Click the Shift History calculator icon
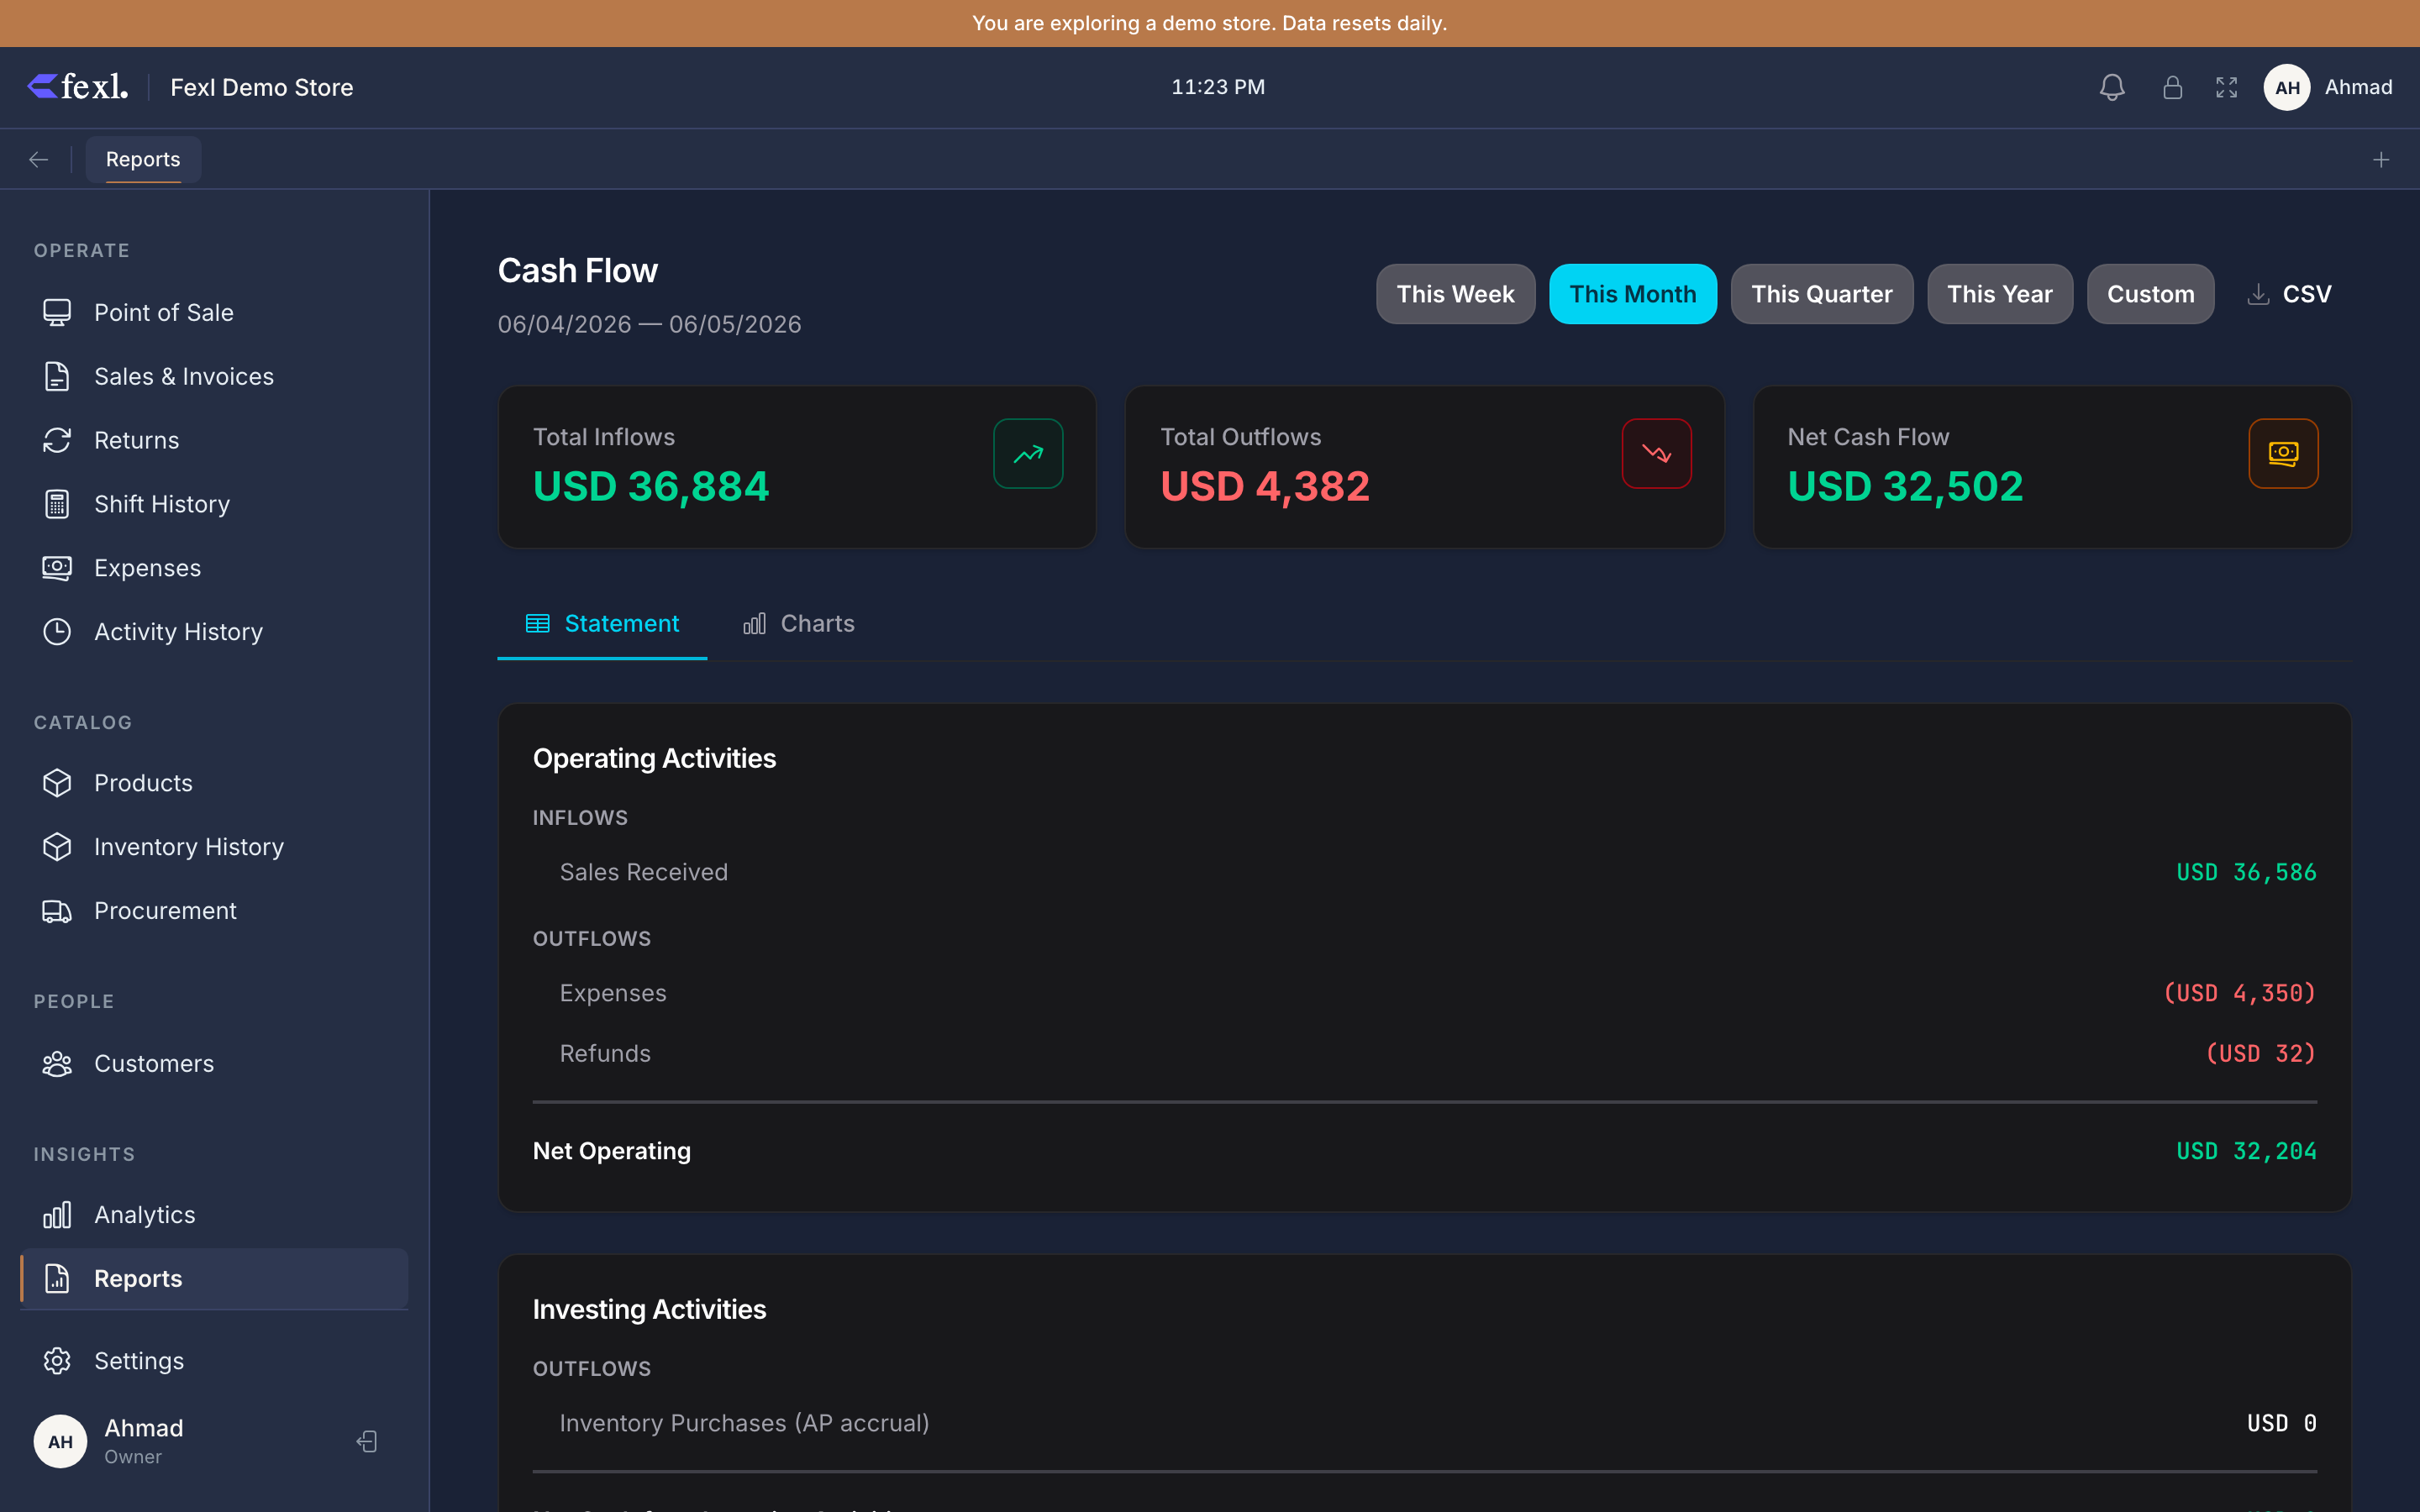This screenshot has height=1512, width=2420. tap(57, 504)
